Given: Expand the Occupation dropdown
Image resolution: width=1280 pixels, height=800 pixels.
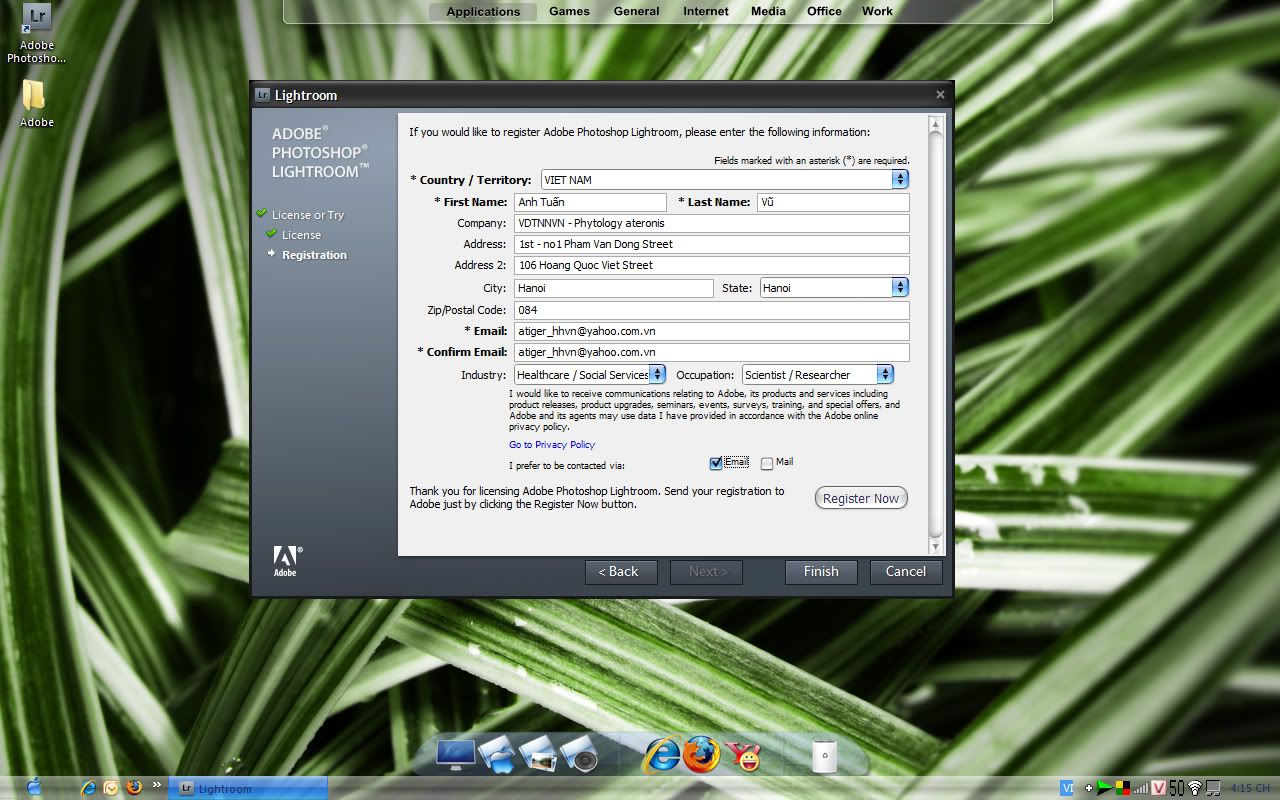Looking at the screenshot, I should pos(885,375).
